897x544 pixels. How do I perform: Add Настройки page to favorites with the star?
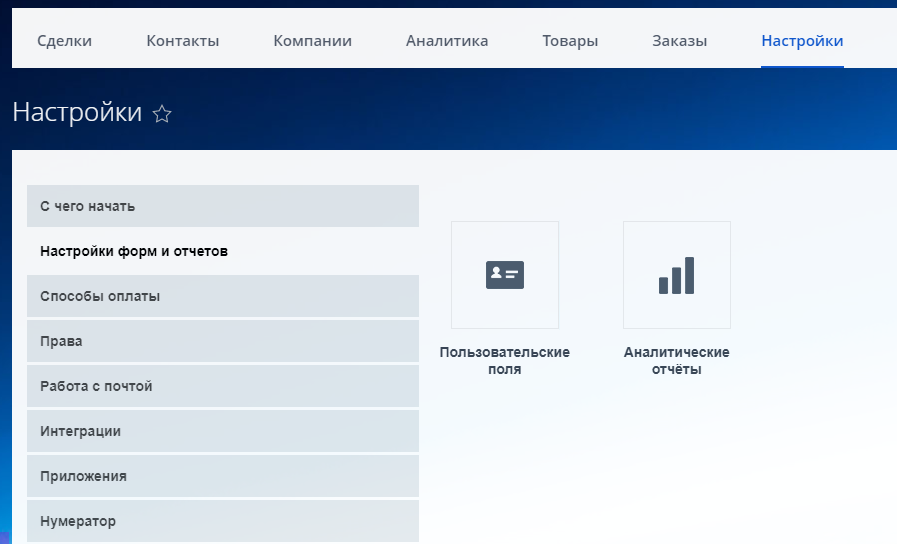162,115
